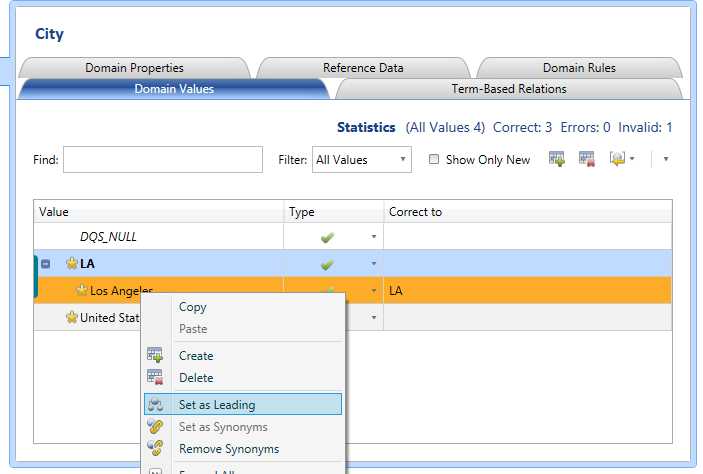Click the Correct: 3 statistic
Viewport: 703px width, 474px height.
coord(522,127)
